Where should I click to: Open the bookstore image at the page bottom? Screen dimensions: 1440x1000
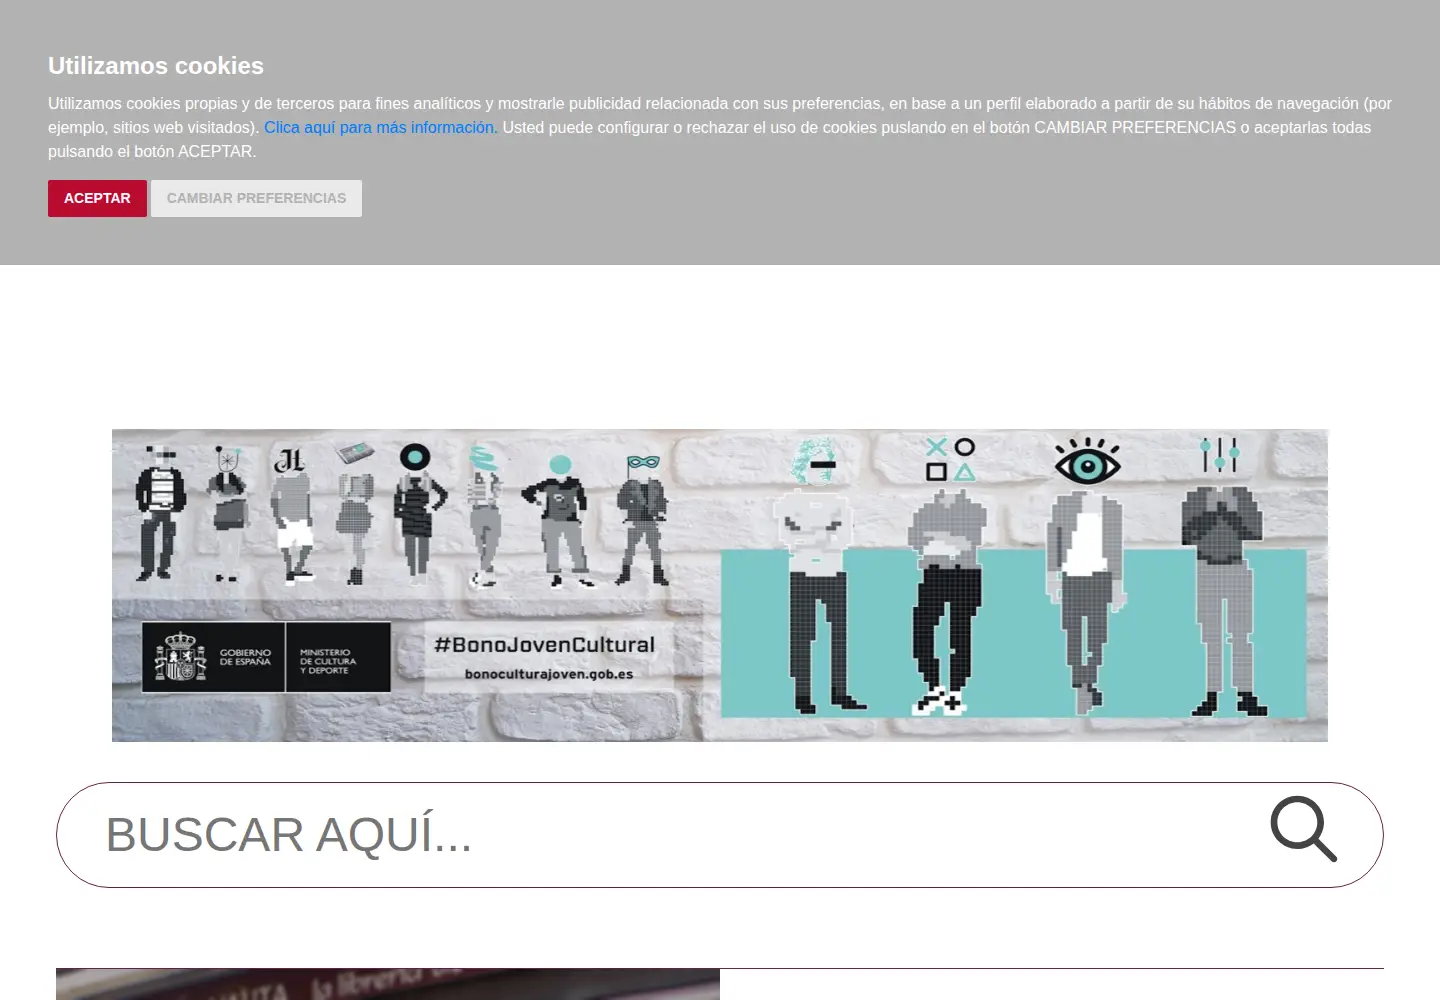(388, 984)
